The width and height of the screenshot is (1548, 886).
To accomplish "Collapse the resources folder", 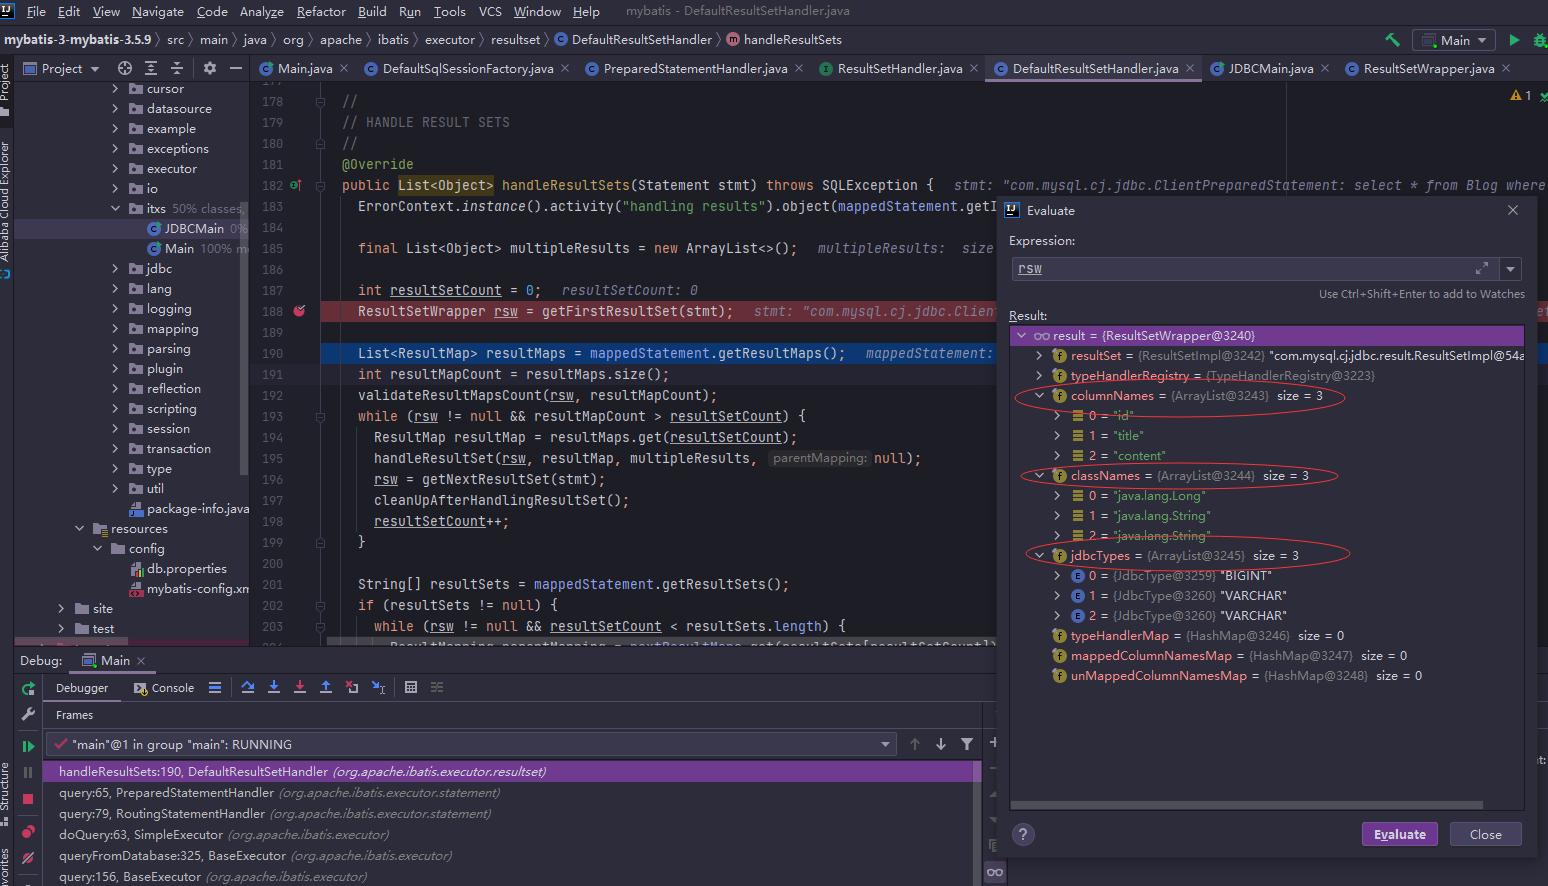I will pos(79,529).
